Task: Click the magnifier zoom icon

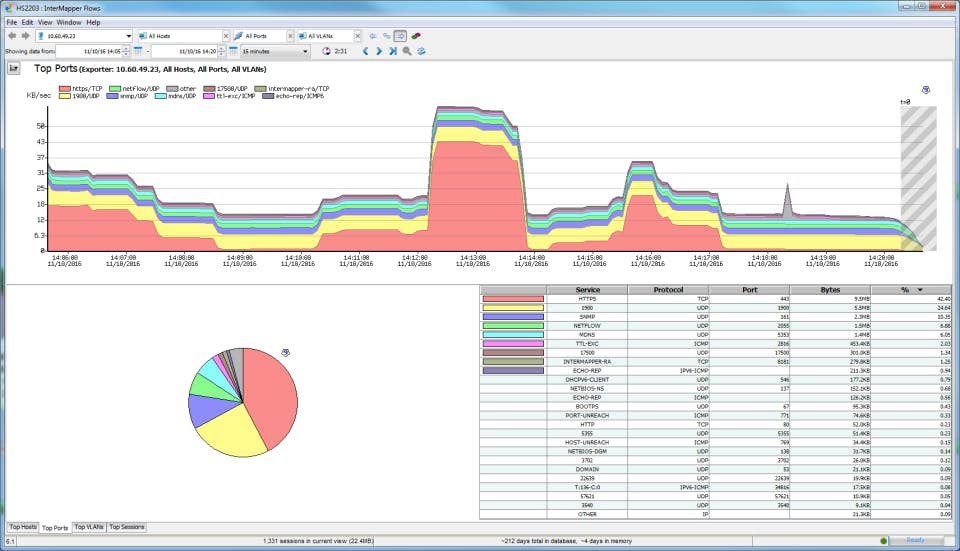Action: (407, 50)
